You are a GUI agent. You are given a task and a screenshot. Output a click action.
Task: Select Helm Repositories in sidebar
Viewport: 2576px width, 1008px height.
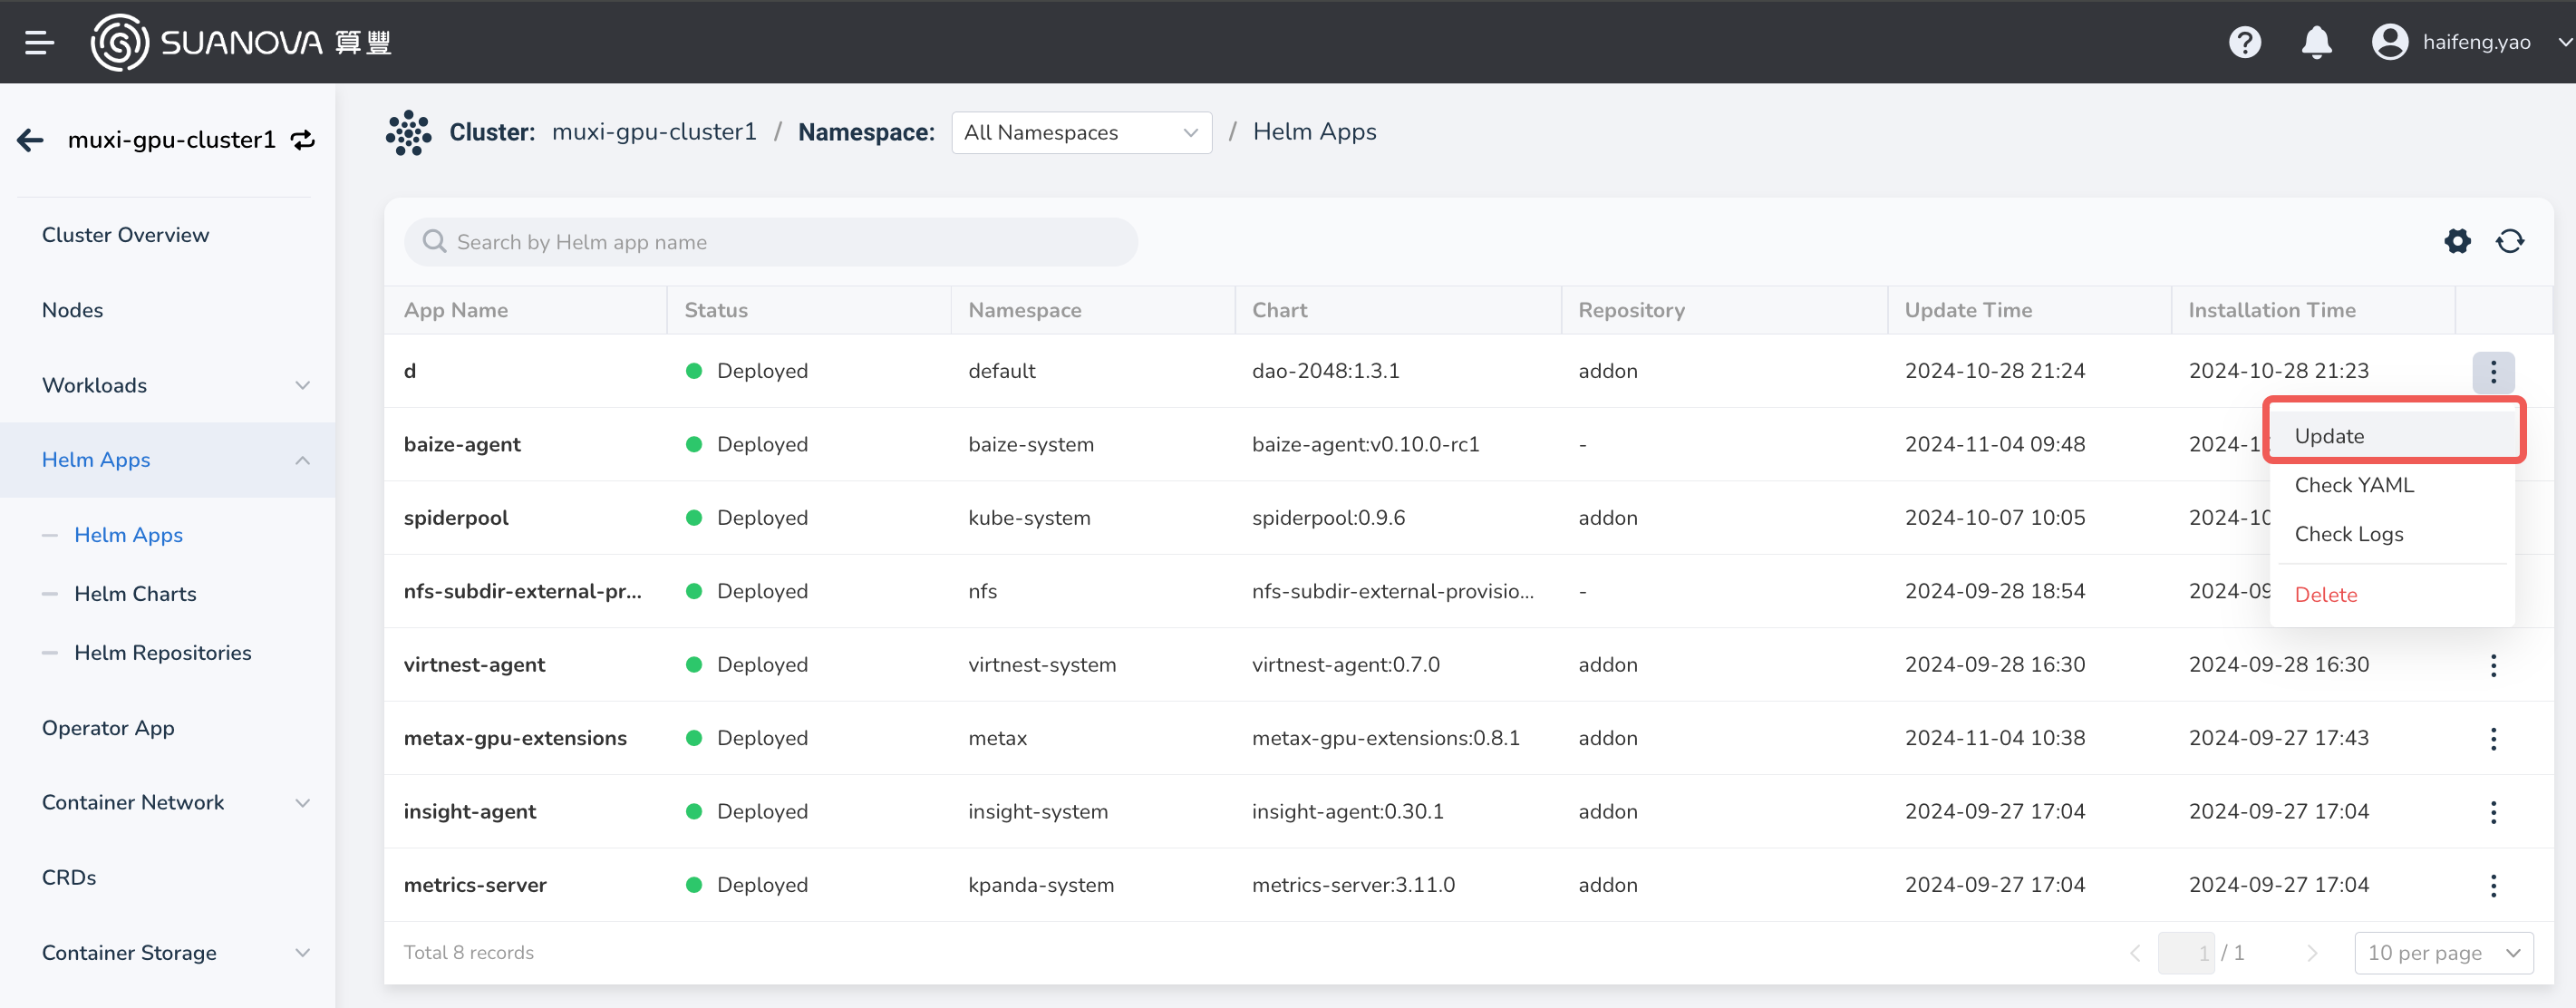163,653
